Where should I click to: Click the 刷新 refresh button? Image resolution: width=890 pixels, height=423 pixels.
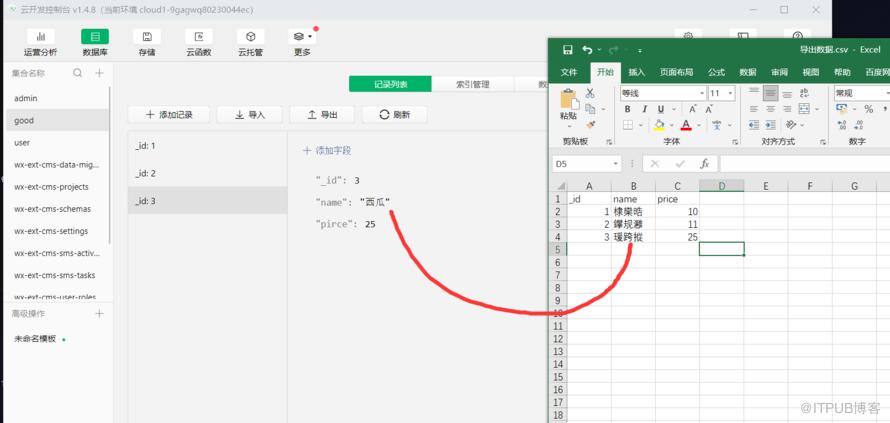(394, 115)
